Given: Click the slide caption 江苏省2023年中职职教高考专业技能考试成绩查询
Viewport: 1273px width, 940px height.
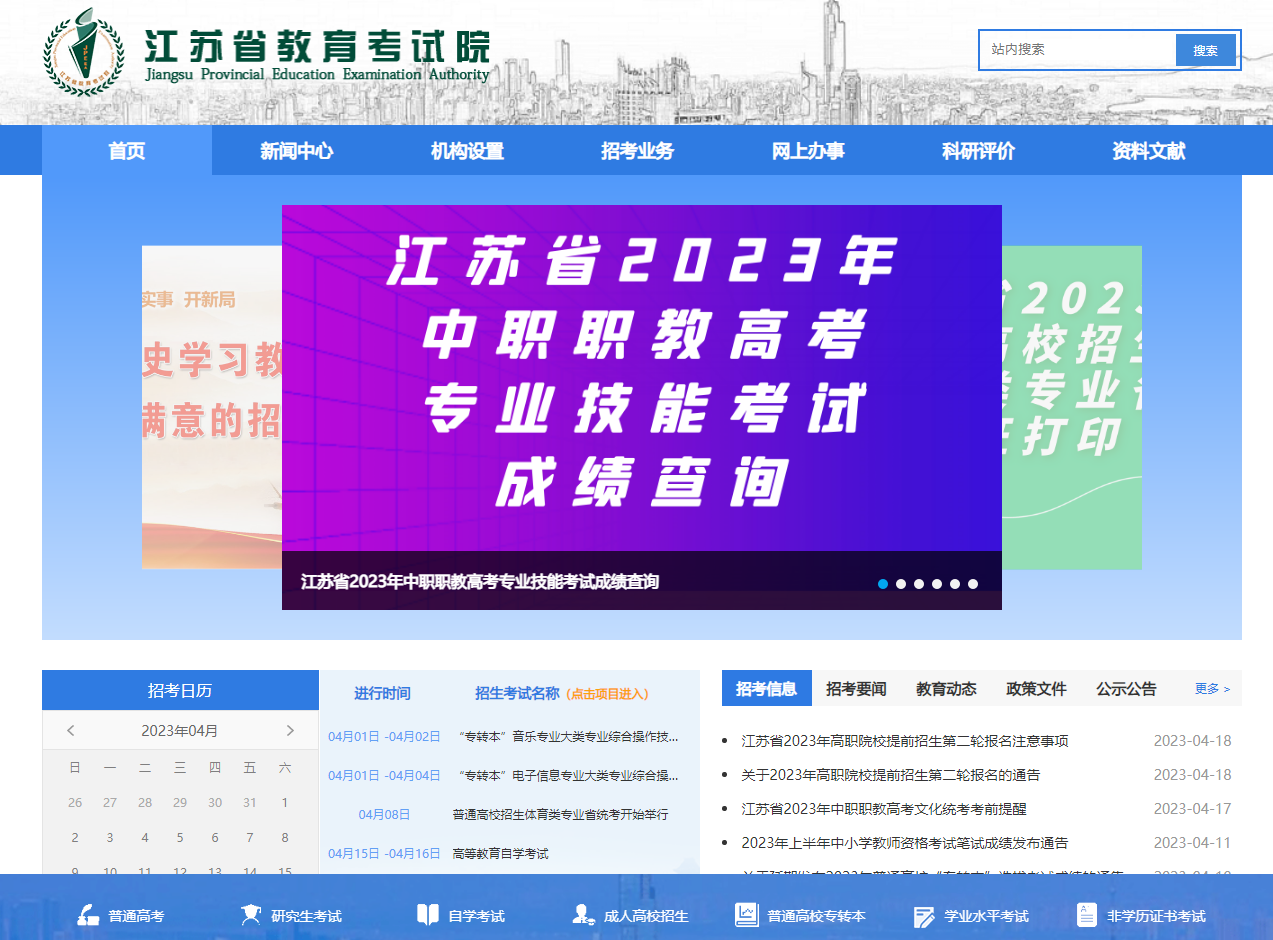Looking at the screenshot, I should click(480, 582).
